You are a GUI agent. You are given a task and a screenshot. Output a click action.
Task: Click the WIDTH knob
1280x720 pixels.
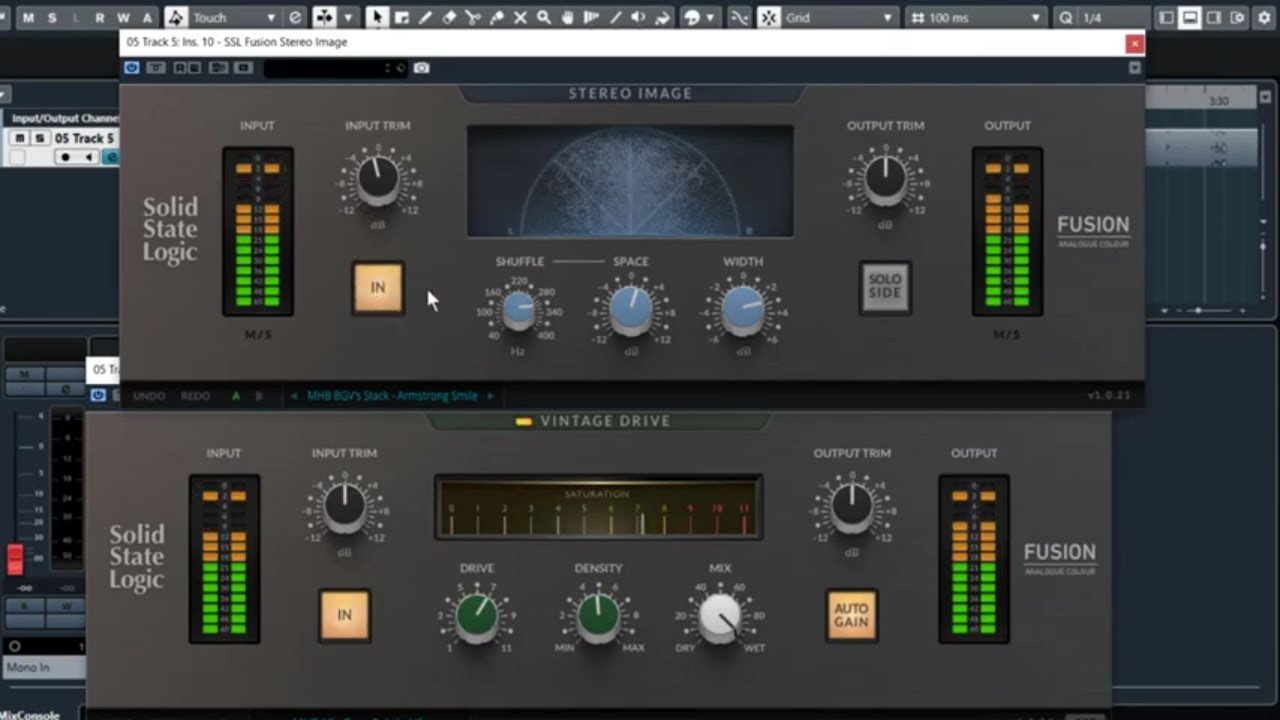(743, 310)
